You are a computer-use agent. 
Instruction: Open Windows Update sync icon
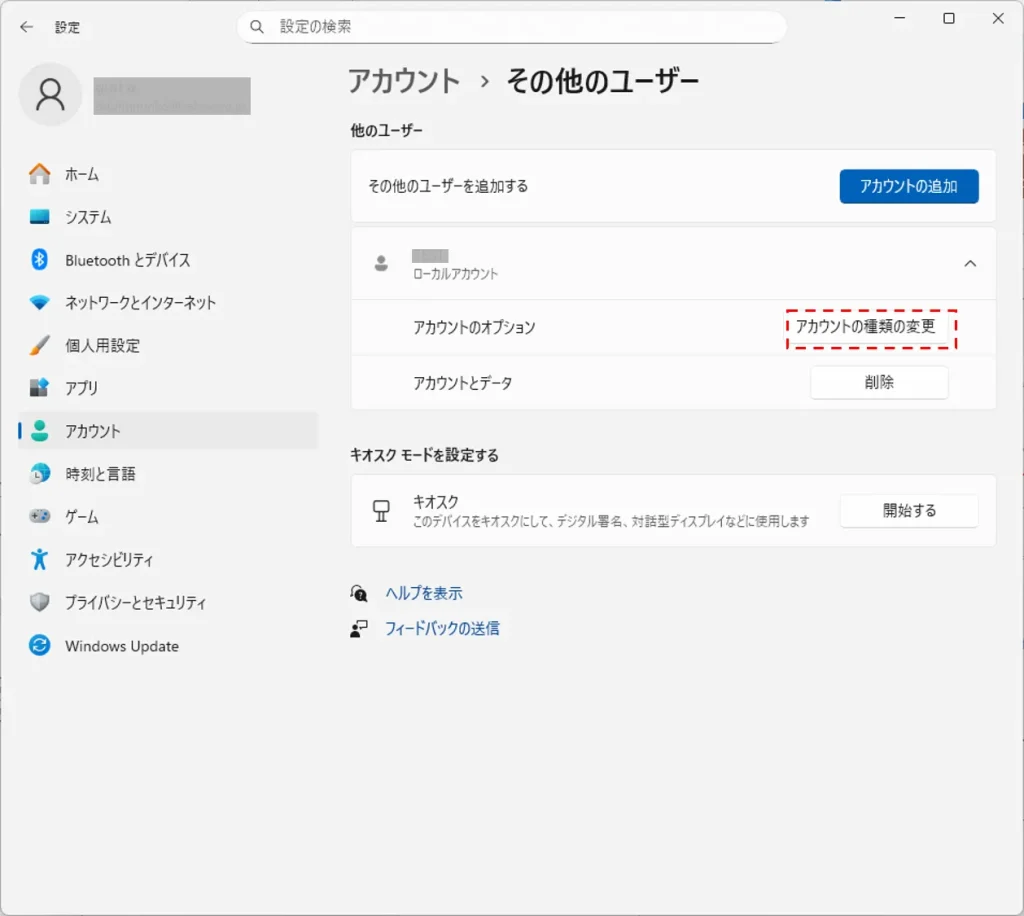pyautogui.click(x=40, y=646)
